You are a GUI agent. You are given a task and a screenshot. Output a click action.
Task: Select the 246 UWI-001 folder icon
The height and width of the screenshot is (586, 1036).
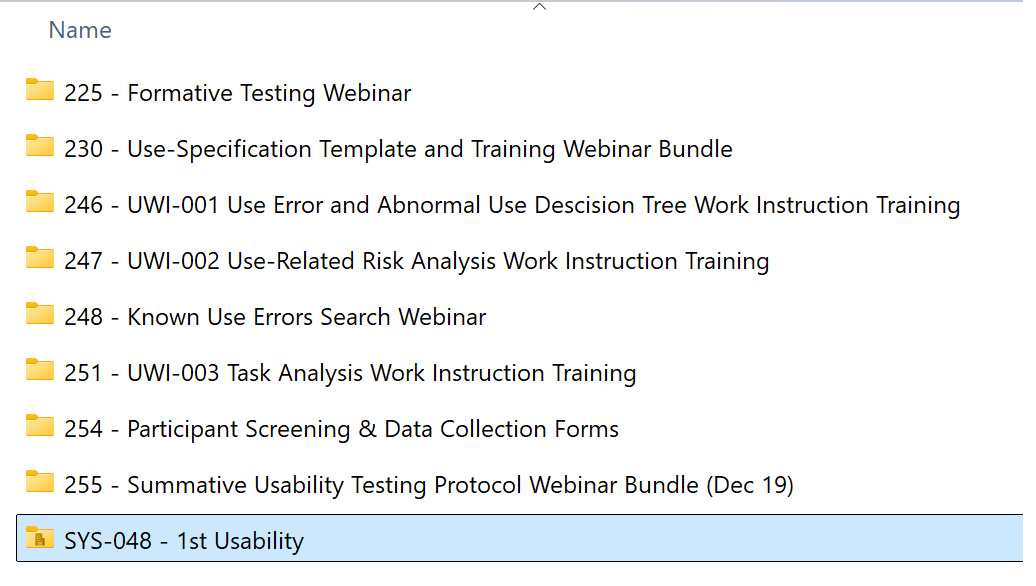40,203
